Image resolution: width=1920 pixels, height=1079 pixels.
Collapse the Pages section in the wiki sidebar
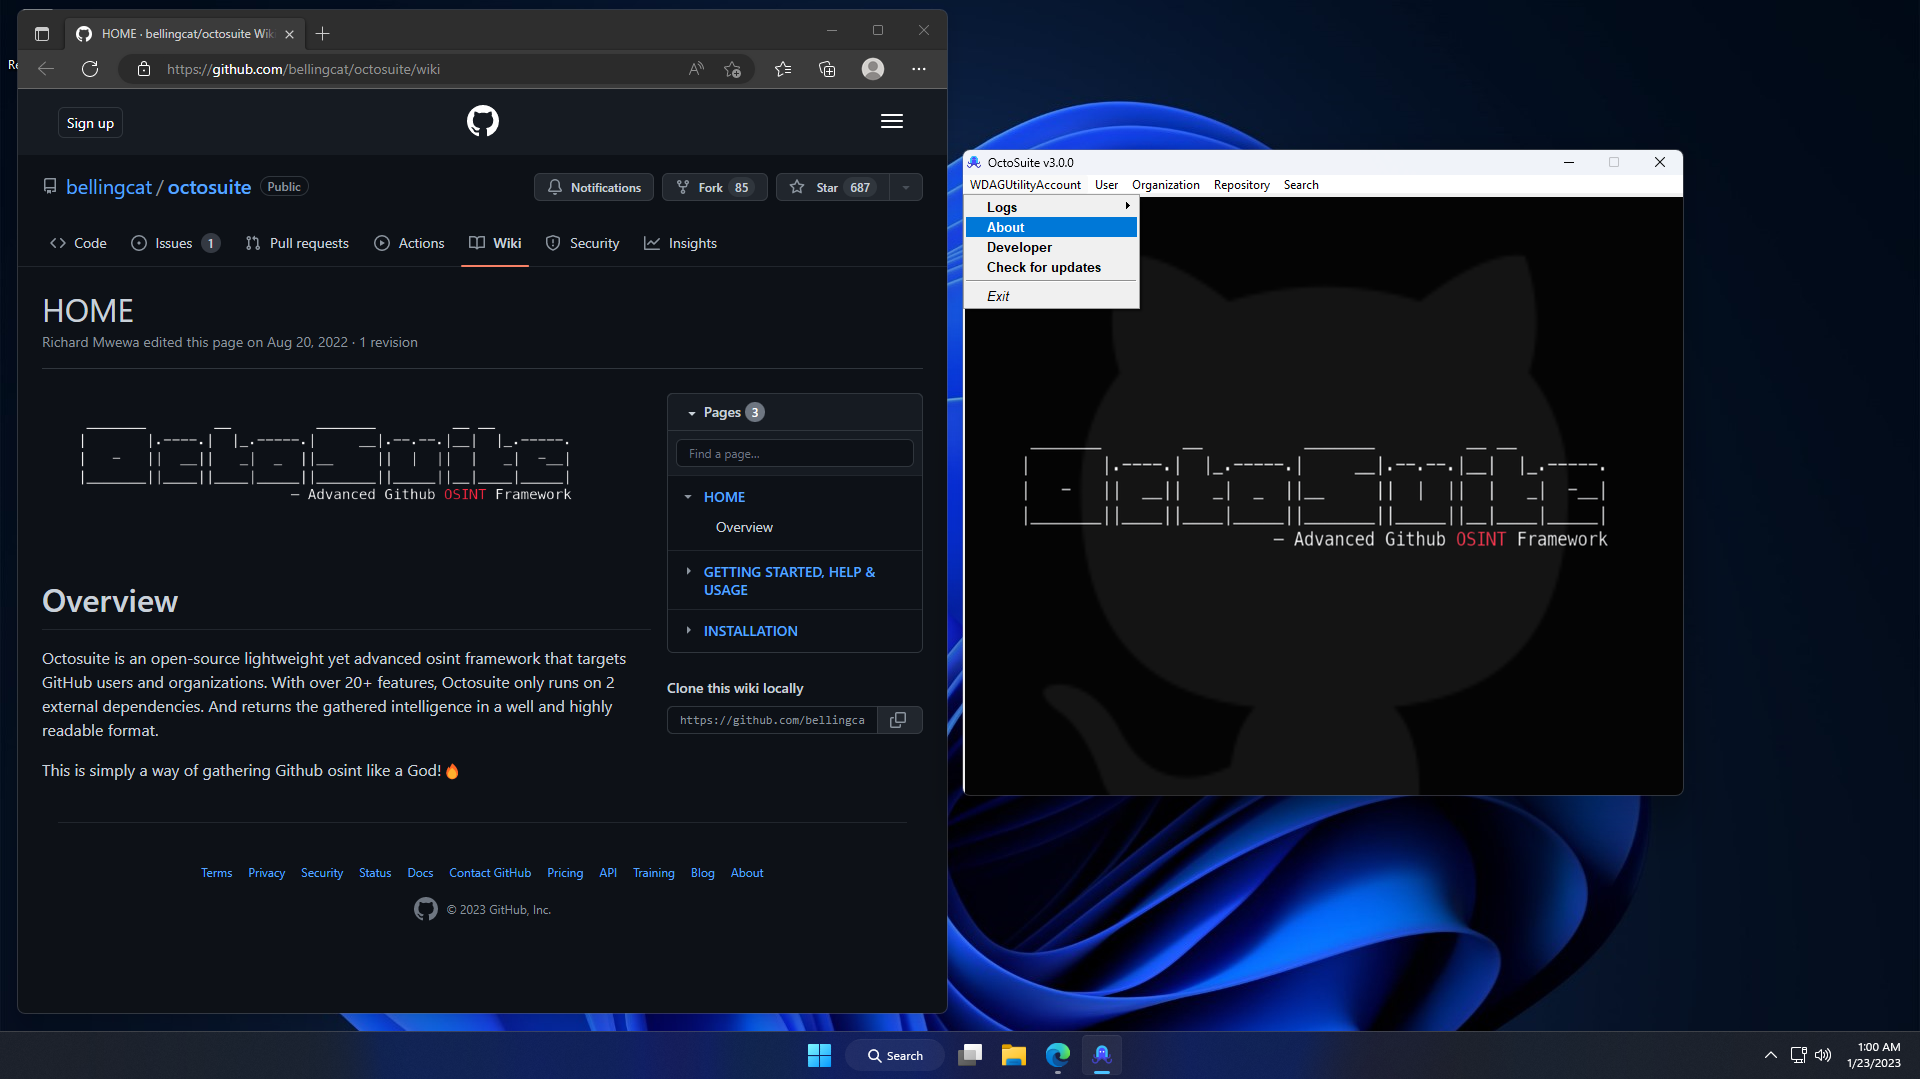click(x=692, y=413)
